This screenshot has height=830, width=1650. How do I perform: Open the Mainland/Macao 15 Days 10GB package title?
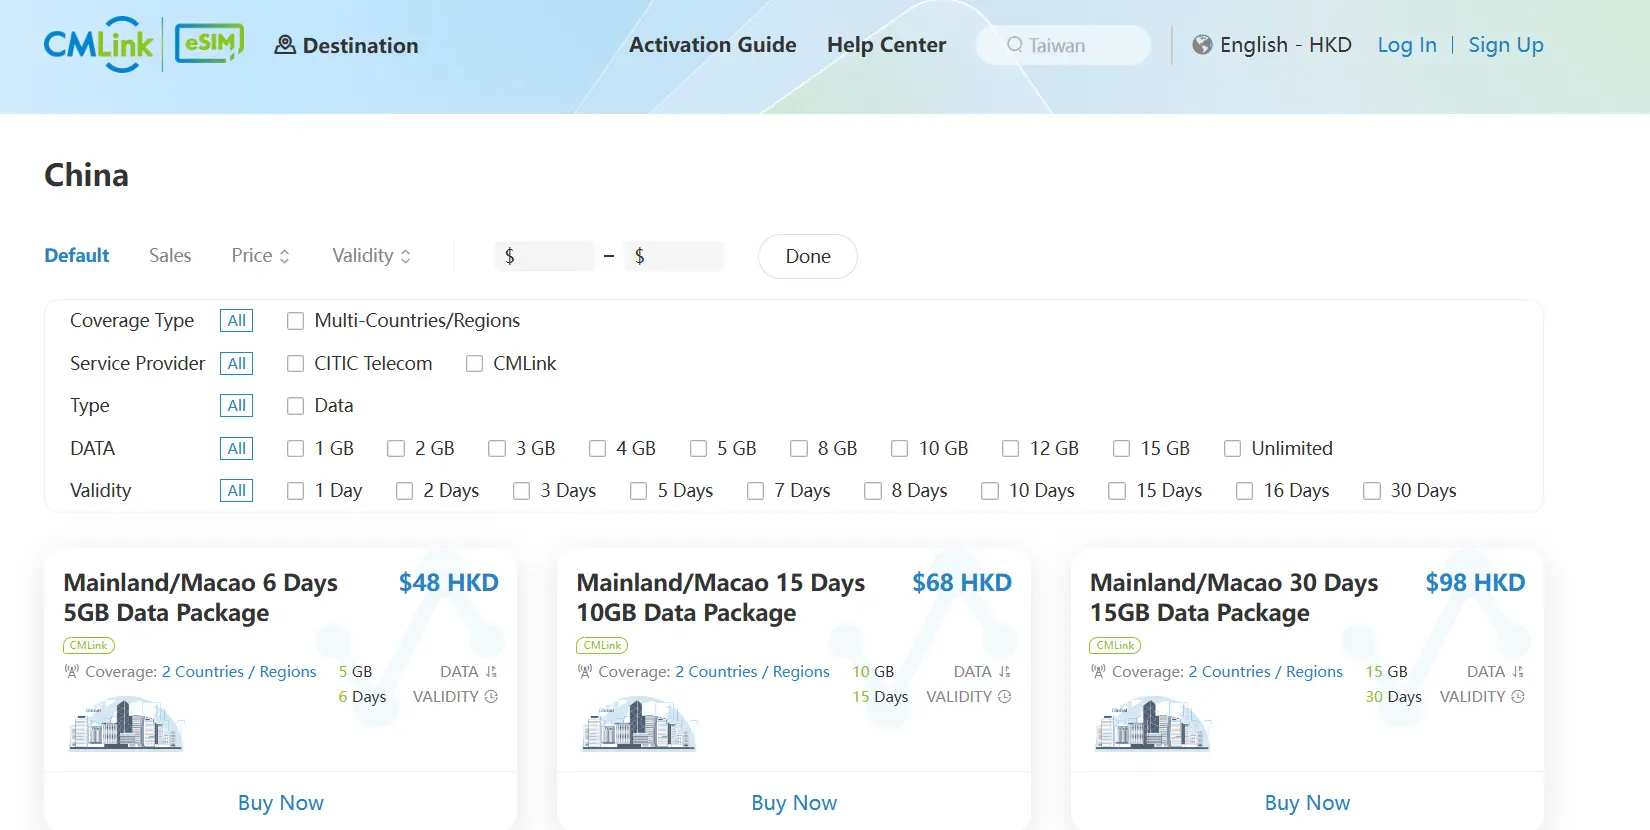721,598
